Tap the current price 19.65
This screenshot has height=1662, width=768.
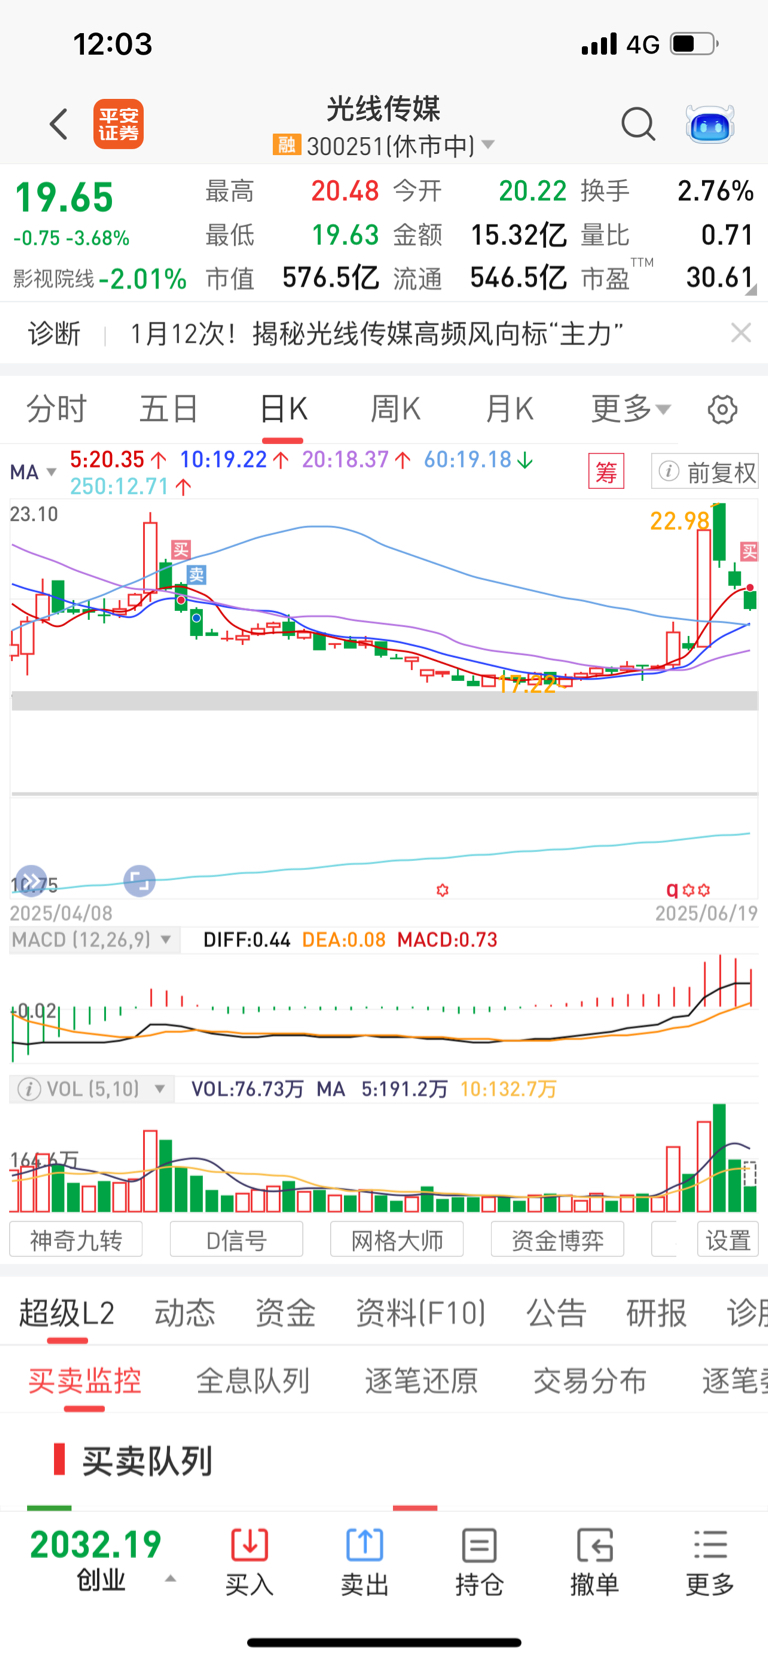pos(64,198)
